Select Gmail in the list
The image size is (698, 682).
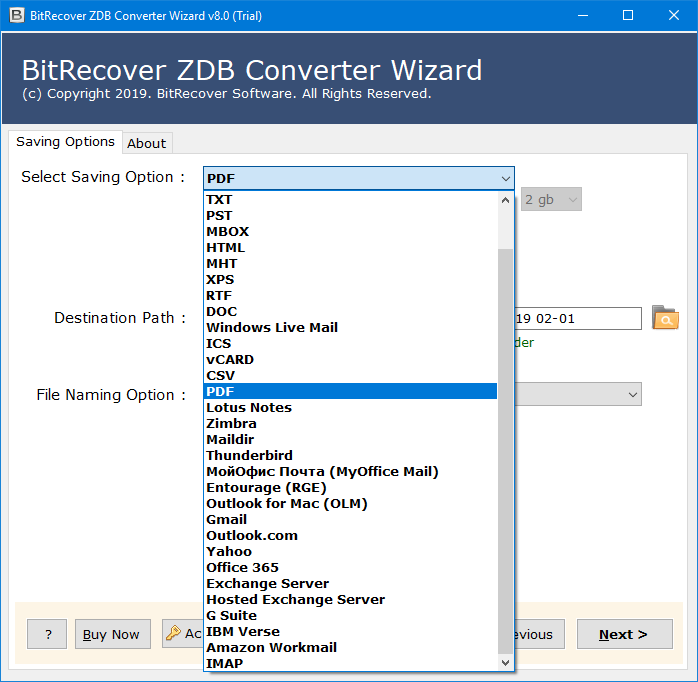(350, 520)
